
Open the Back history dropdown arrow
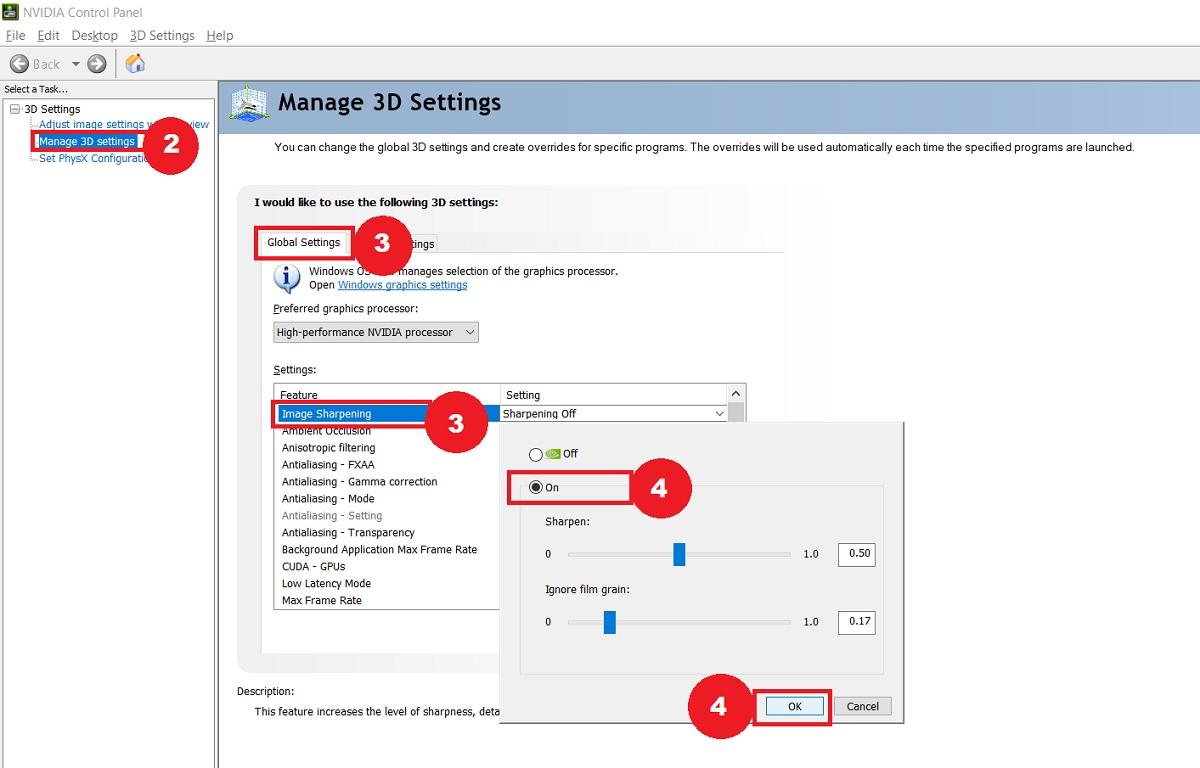click(x=75, y=64)
